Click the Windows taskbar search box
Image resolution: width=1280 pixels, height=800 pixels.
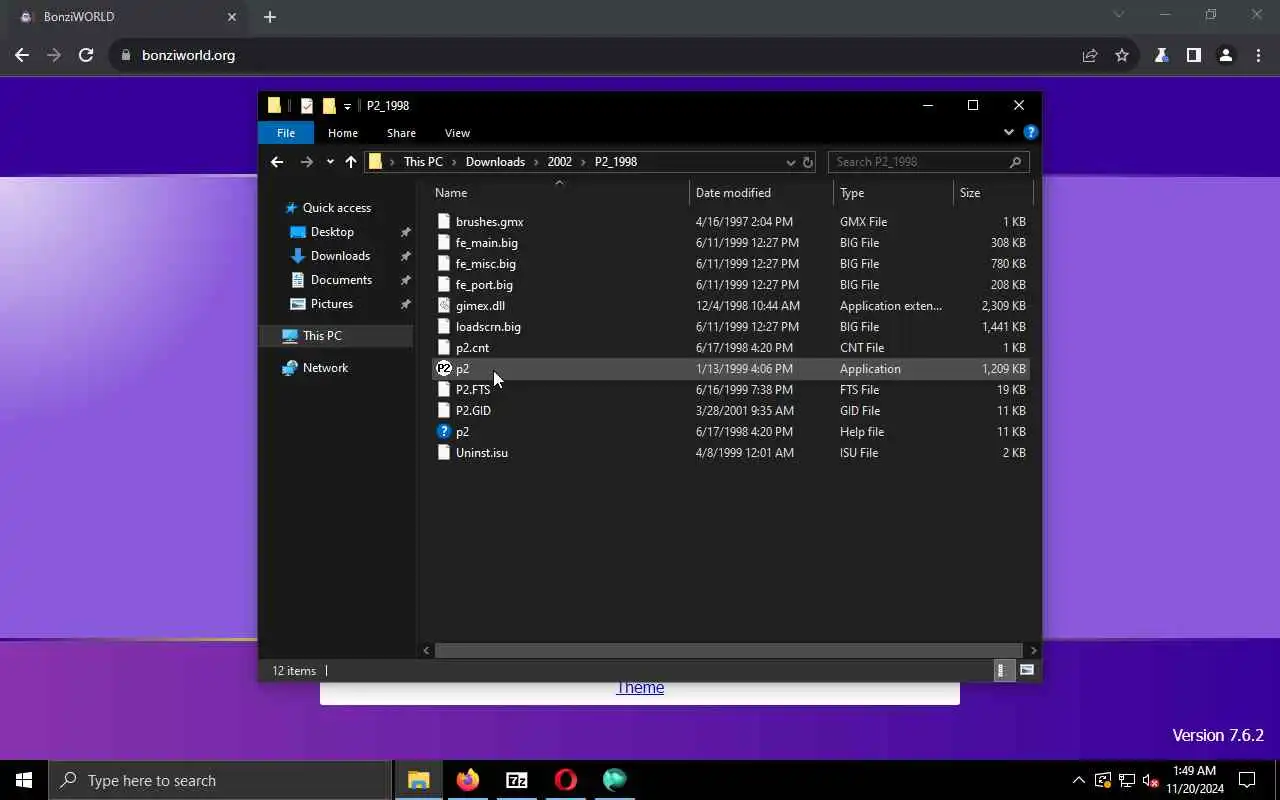point(219,780)
